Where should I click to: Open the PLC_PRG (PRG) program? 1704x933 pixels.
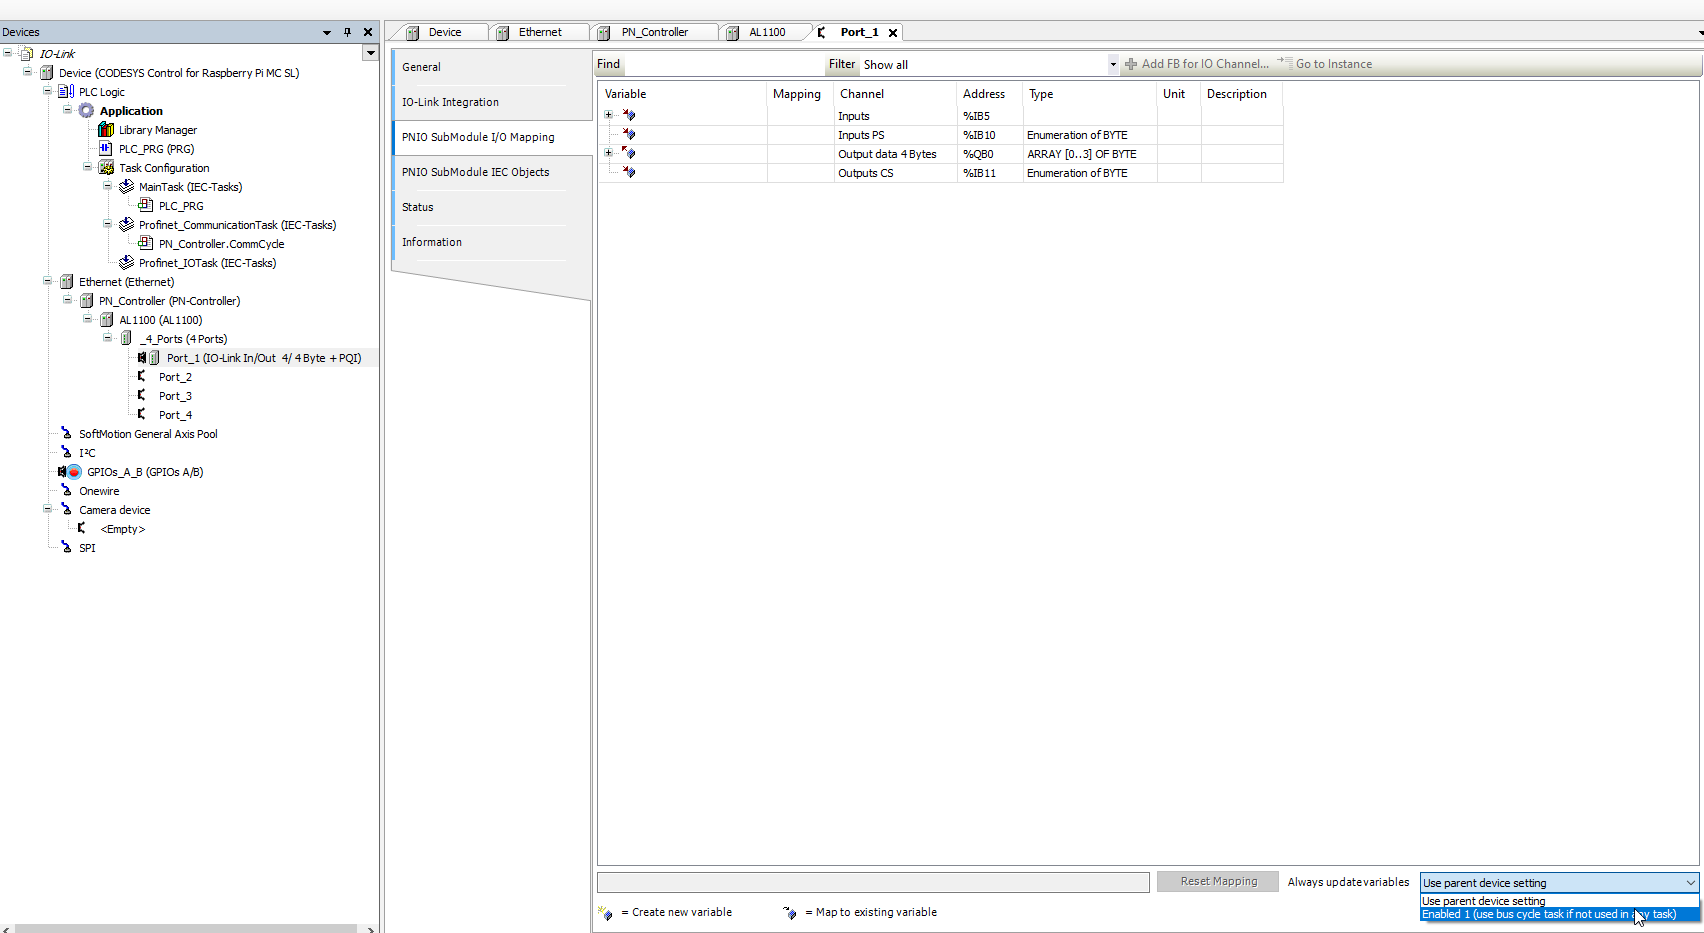(x=155, y=148)
